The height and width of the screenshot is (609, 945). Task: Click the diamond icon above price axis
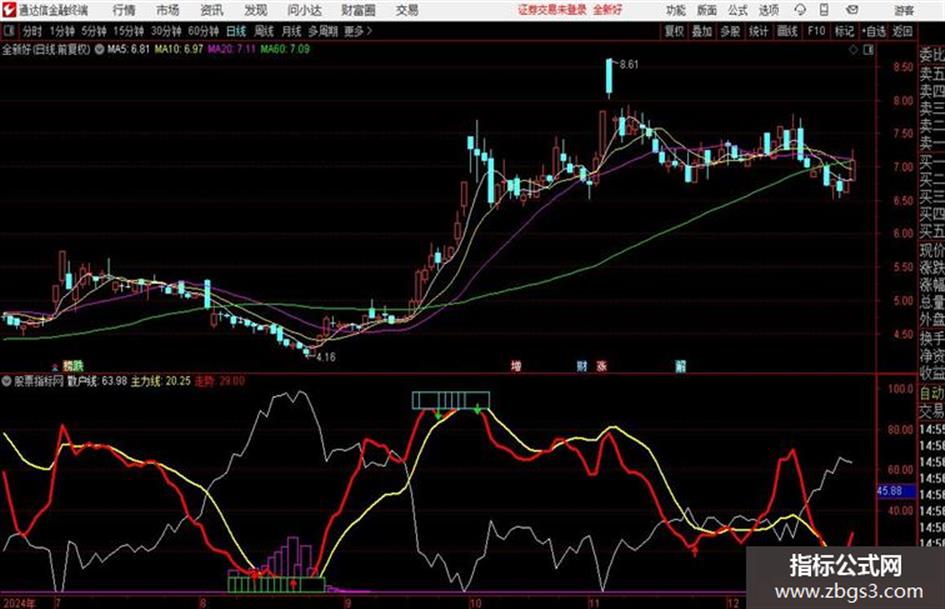click(853, 50)
